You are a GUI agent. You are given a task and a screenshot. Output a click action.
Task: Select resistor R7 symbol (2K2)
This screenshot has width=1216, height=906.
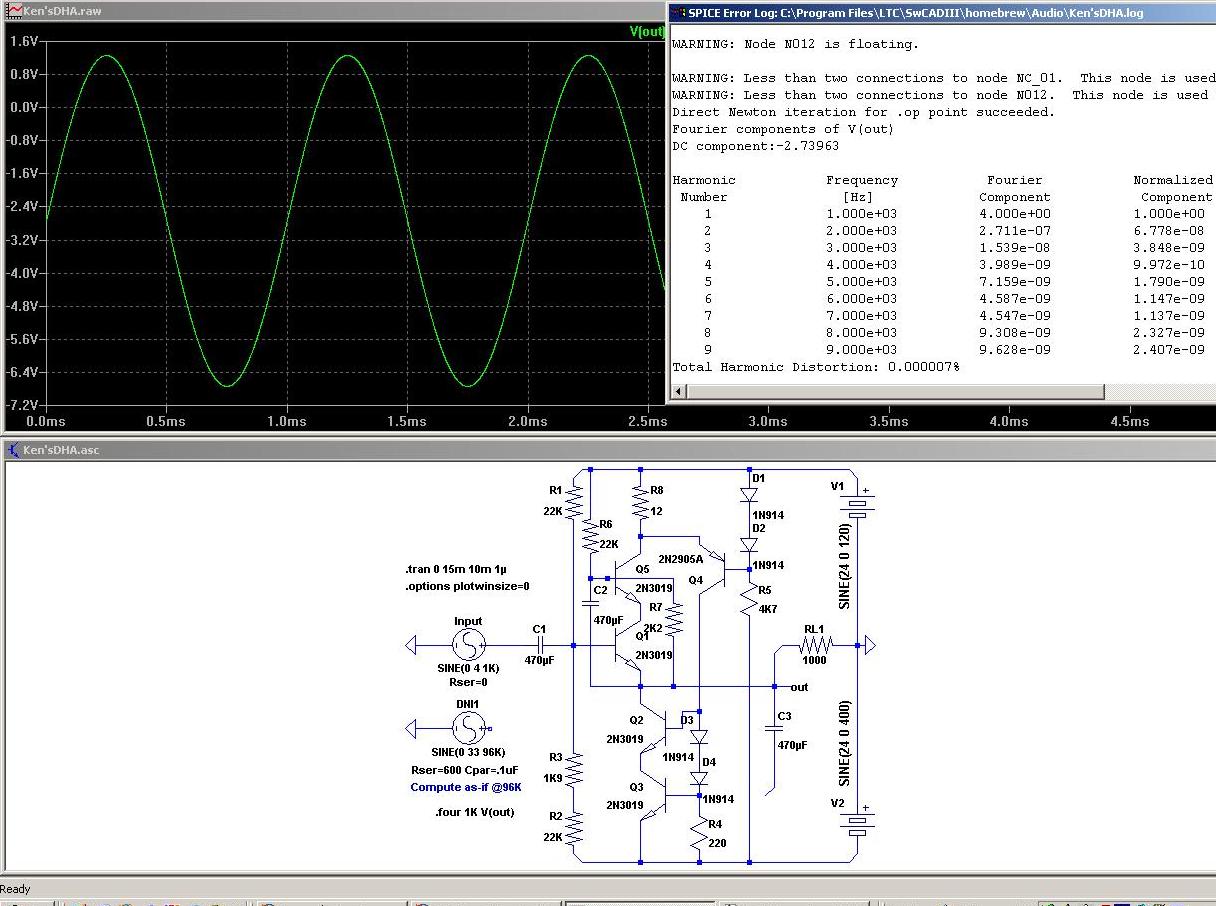coord(674,620)
